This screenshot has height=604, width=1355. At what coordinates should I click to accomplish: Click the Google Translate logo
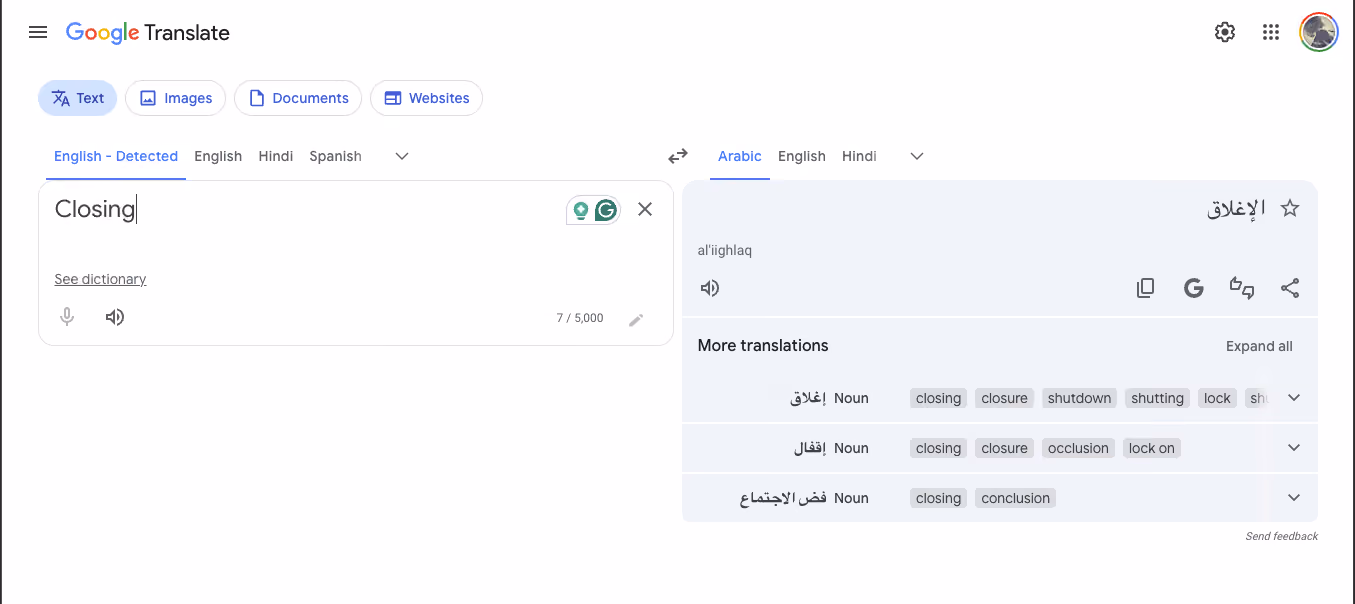click(148, 32)
